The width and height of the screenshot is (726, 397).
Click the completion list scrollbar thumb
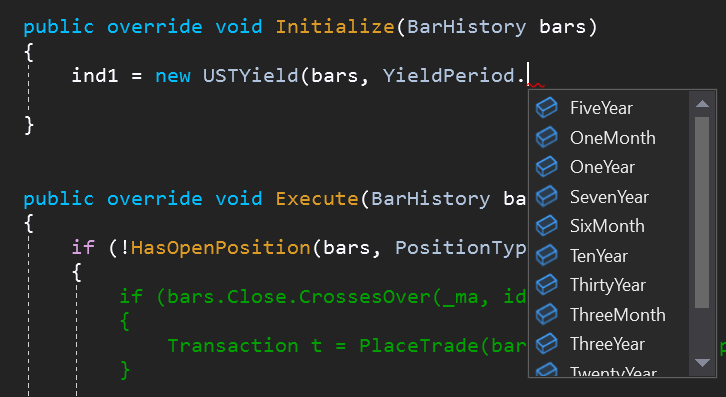702,212
